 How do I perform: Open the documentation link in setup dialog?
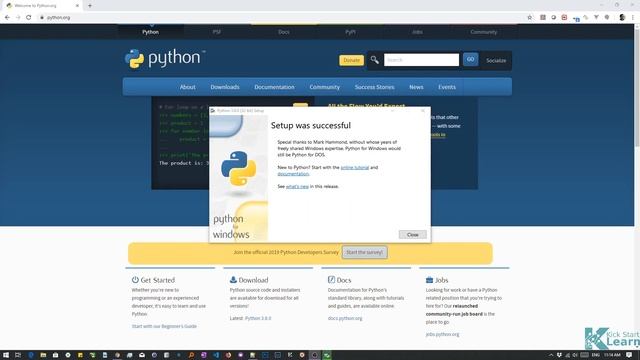coord(293,174)
